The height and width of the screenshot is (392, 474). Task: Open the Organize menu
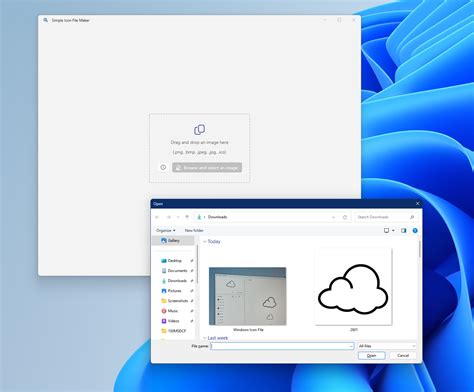166,230
